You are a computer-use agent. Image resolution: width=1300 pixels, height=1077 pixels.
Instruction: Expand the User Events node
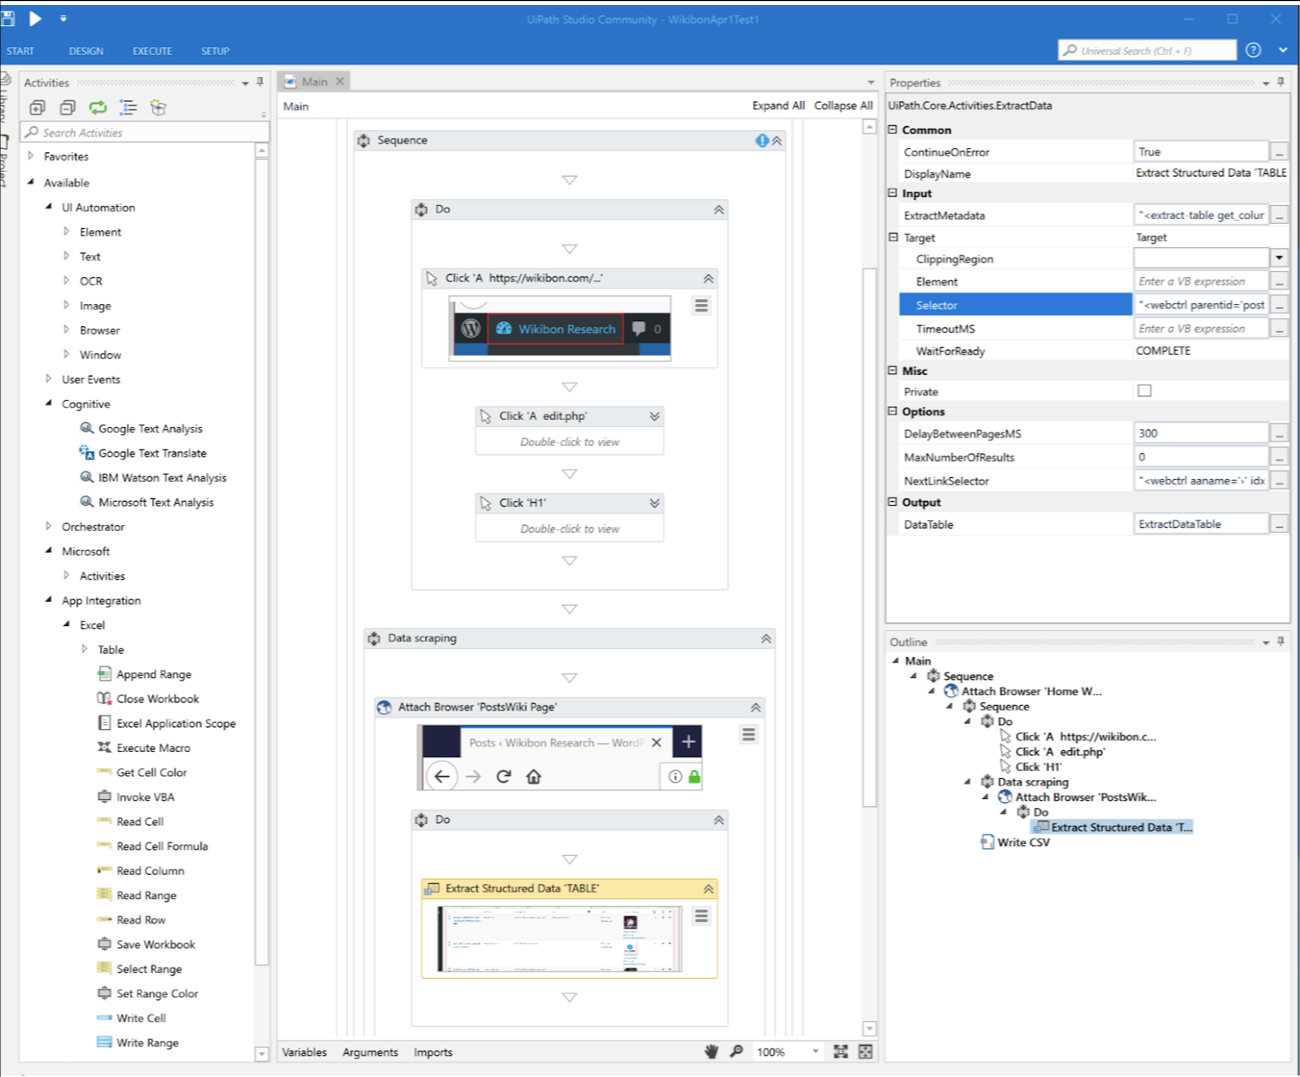[48, 379]
